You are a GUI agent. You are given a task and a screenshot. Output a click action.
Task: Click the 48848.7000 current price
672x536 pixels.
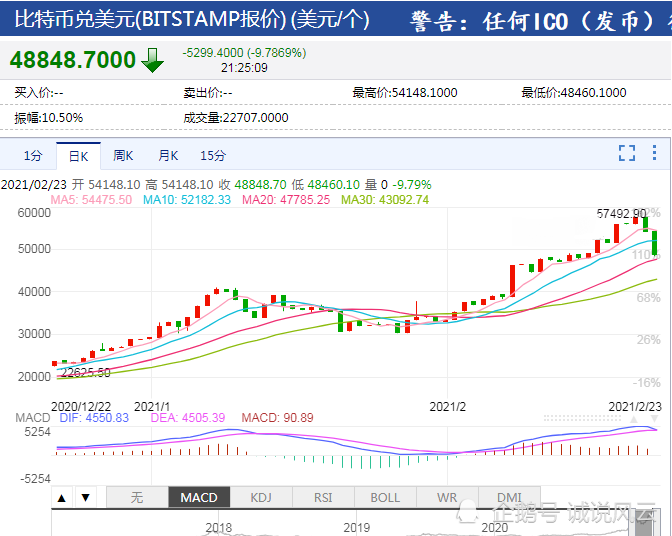tap(72, 60)
